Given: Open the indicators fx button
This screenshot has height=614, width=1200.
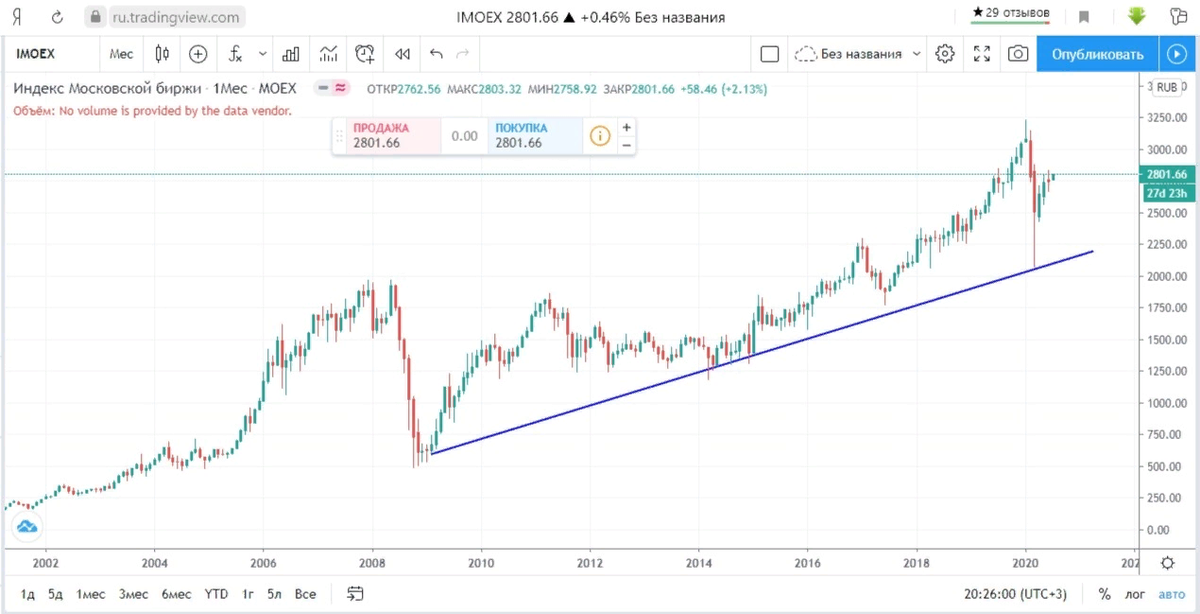Looking at the screenshot, I should click(235, 54).
